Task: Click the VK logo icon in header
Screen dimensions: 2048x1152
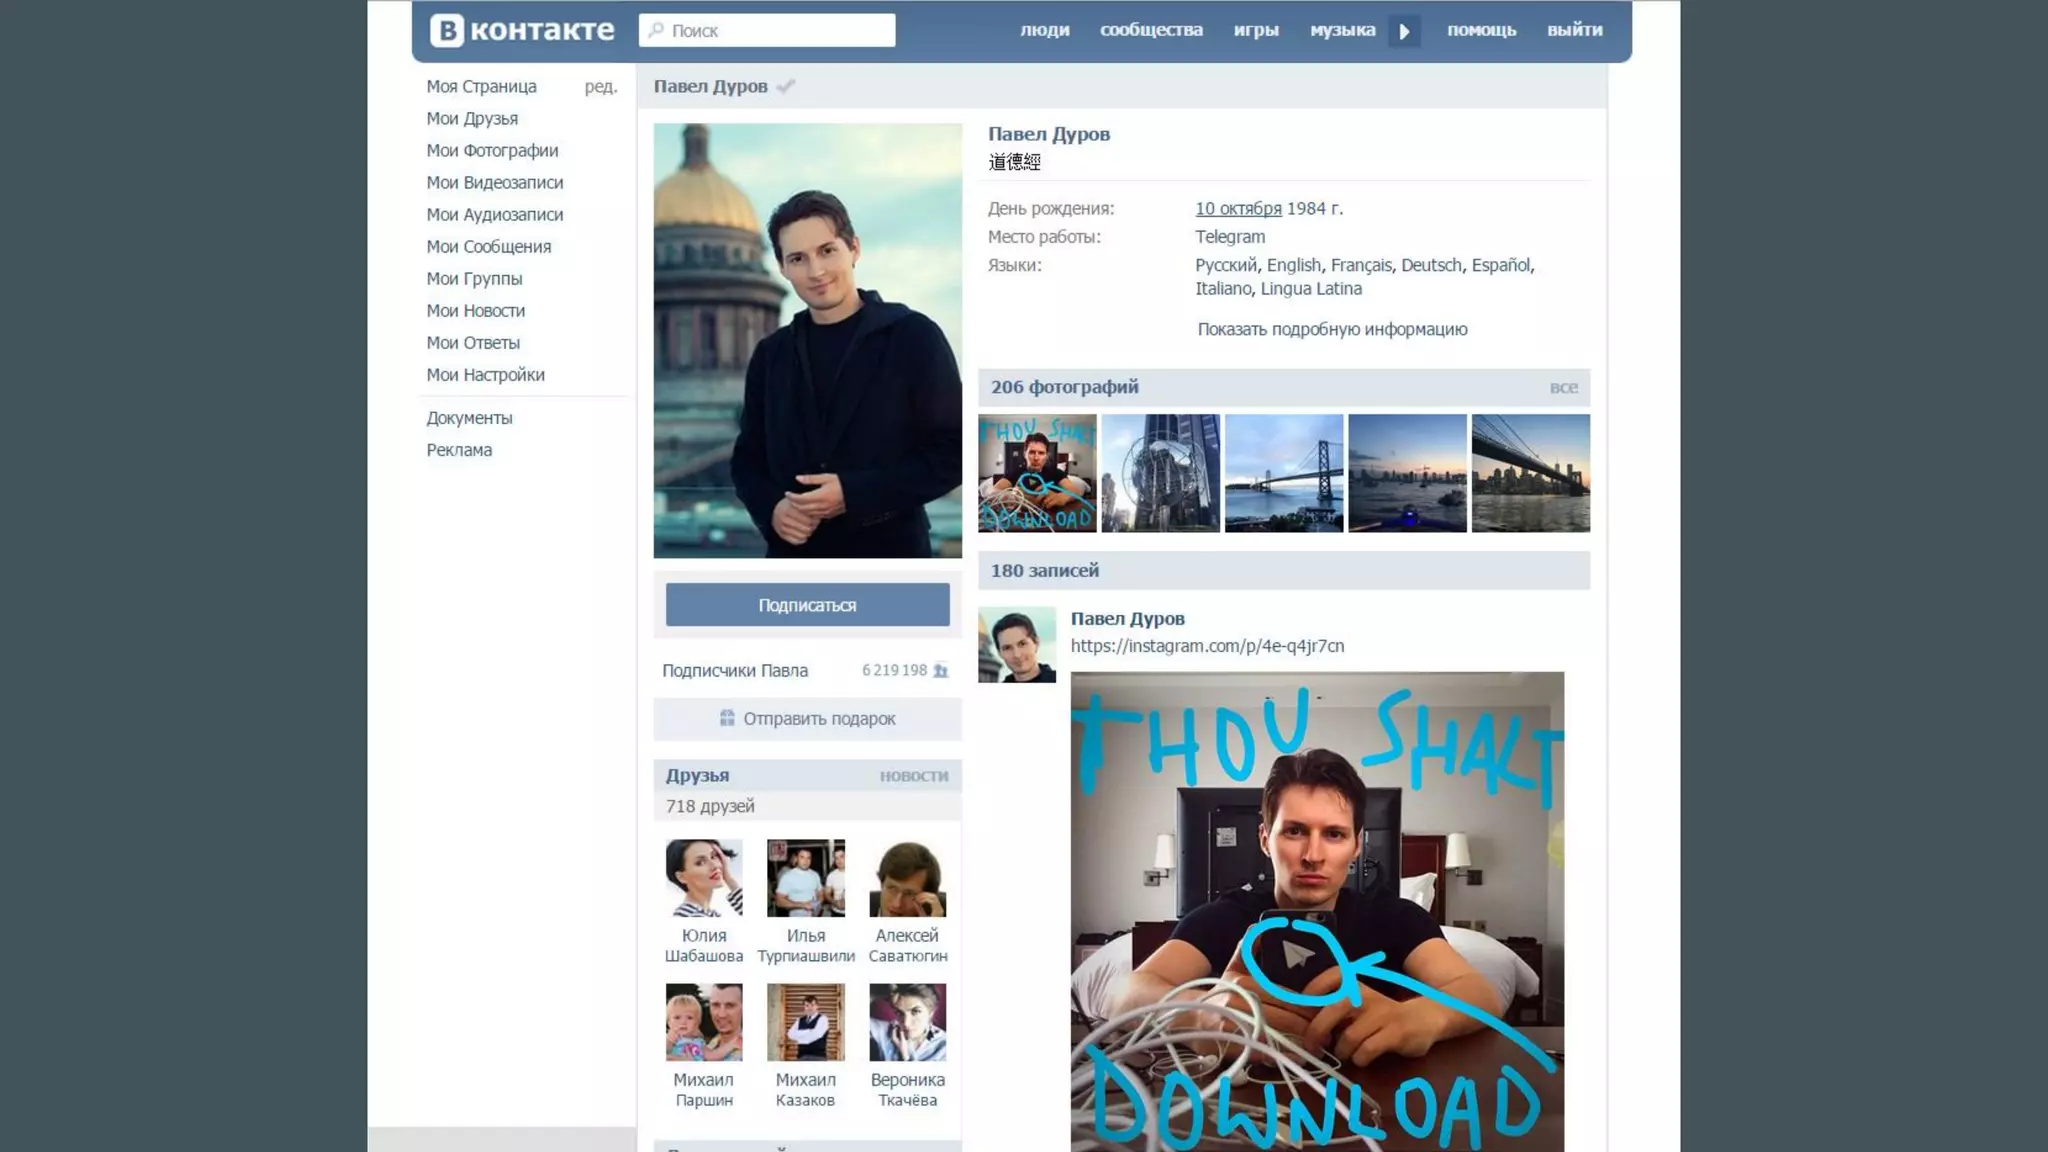Action: [447, 30]
